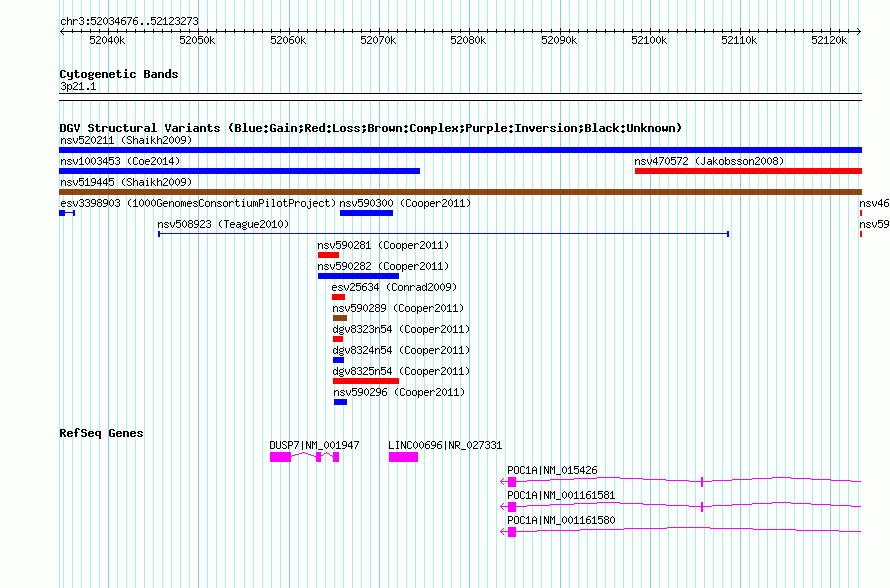
Task: Click the 52120k ruler tick label
Action: click(x=829, y=40)
